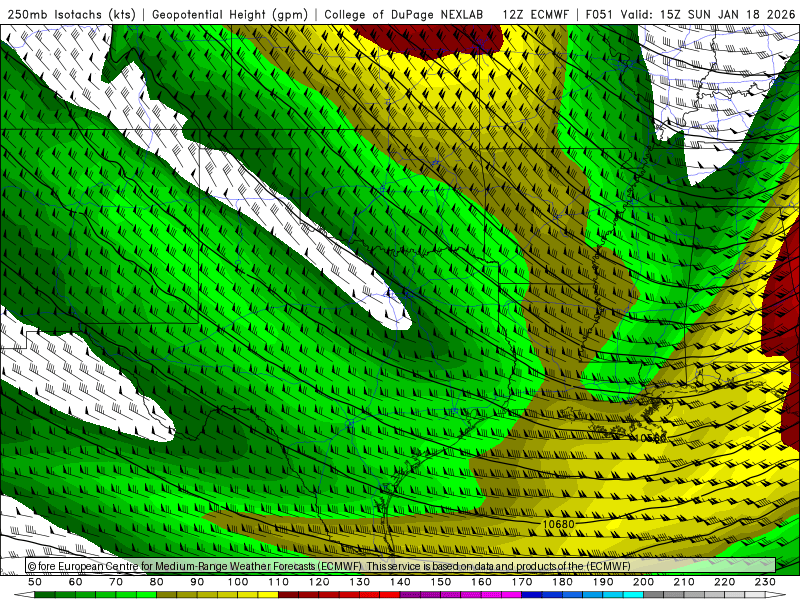Viewport: 800px width, 600px height.
Task: Click the 80 legend value
Action: pyautogui.click(x=157, y=582)
